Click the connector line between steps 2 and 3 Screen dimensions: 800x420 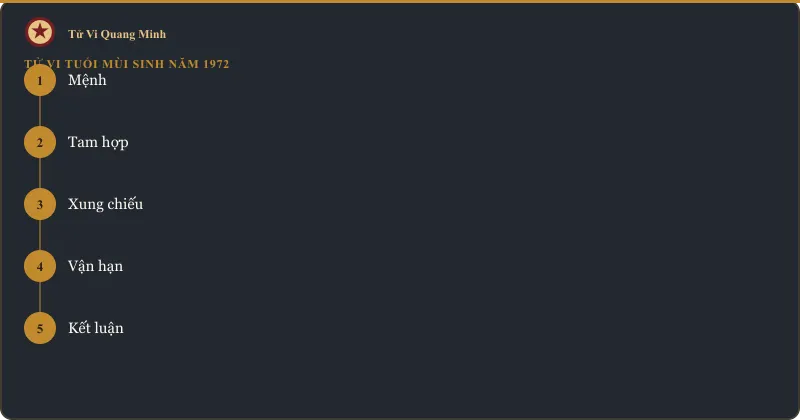[x=40, y=173]
